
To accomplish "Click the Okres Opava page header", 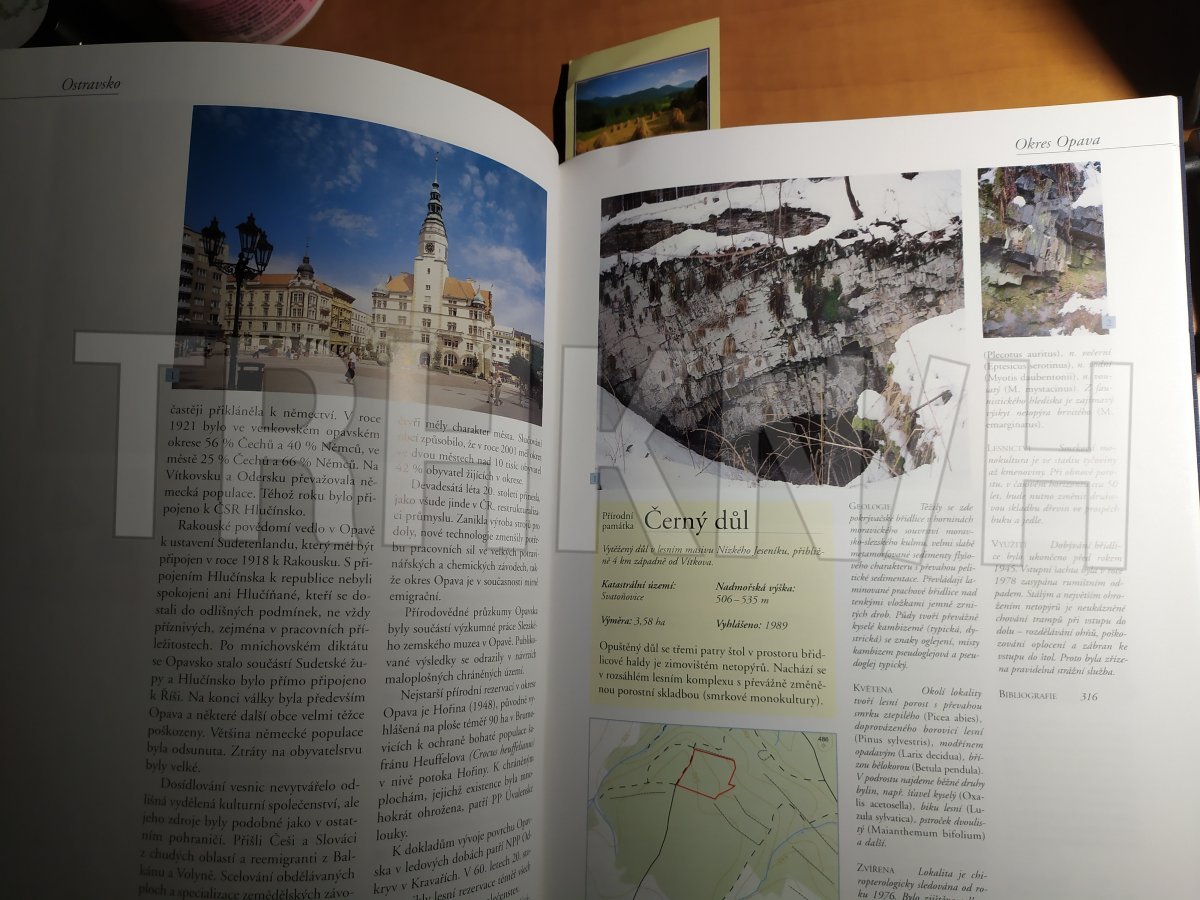I will [1057, 142].
